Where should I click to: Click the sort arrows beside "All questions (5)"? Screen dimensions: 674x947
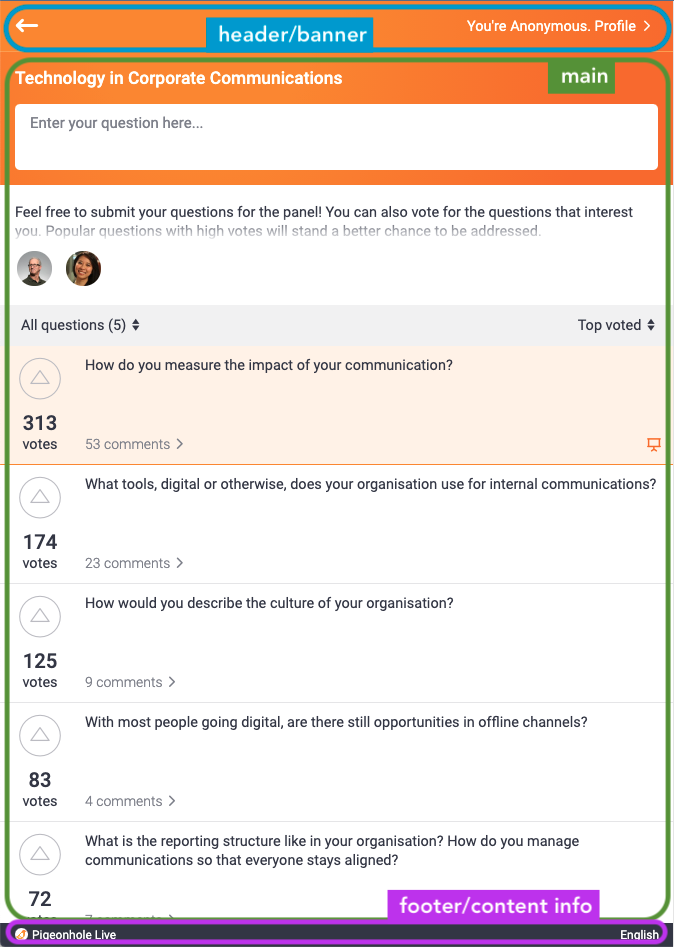coord(134,325)
